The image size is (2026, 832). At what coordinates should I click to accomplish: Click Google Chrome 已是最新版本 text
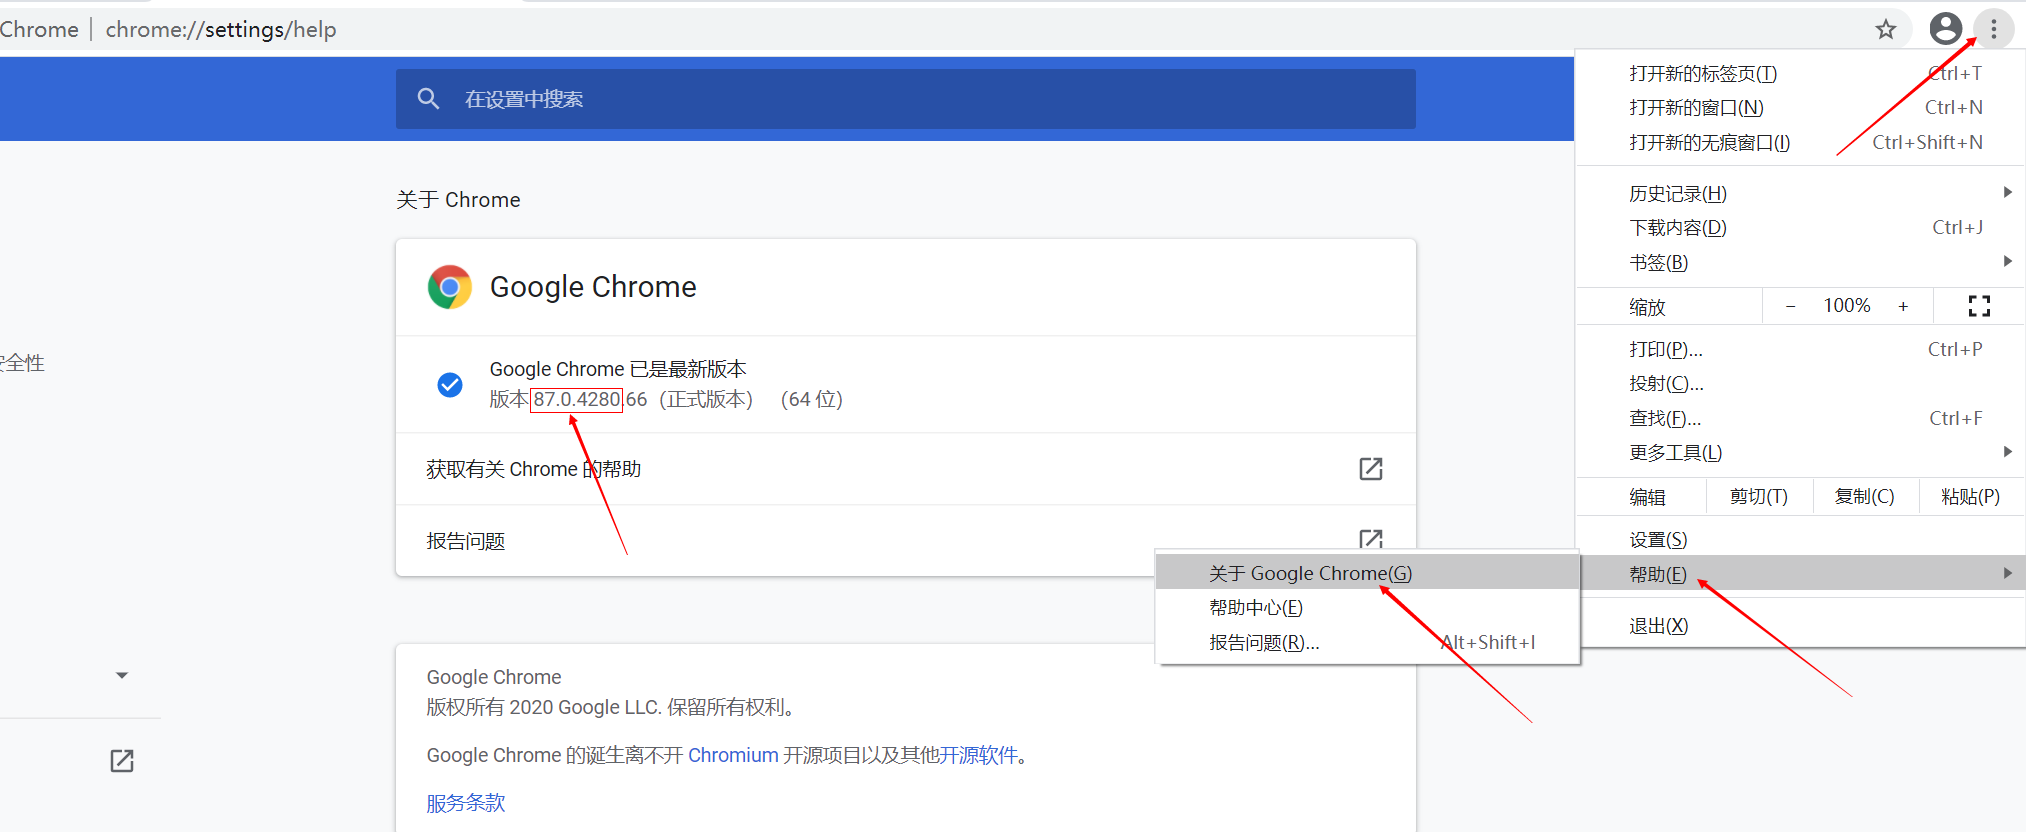pos(618,369)
